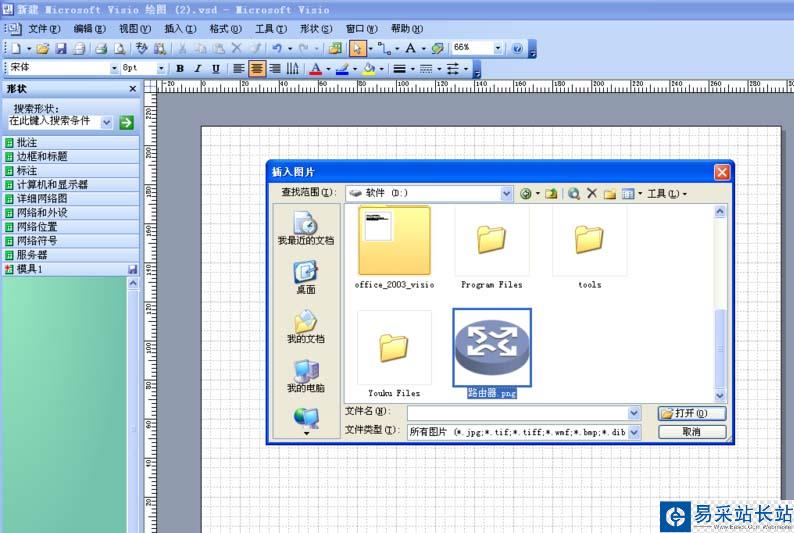Go to 我最近的文档 location
The height and width of the screenshot is (533, 794).
pos(306,228)
